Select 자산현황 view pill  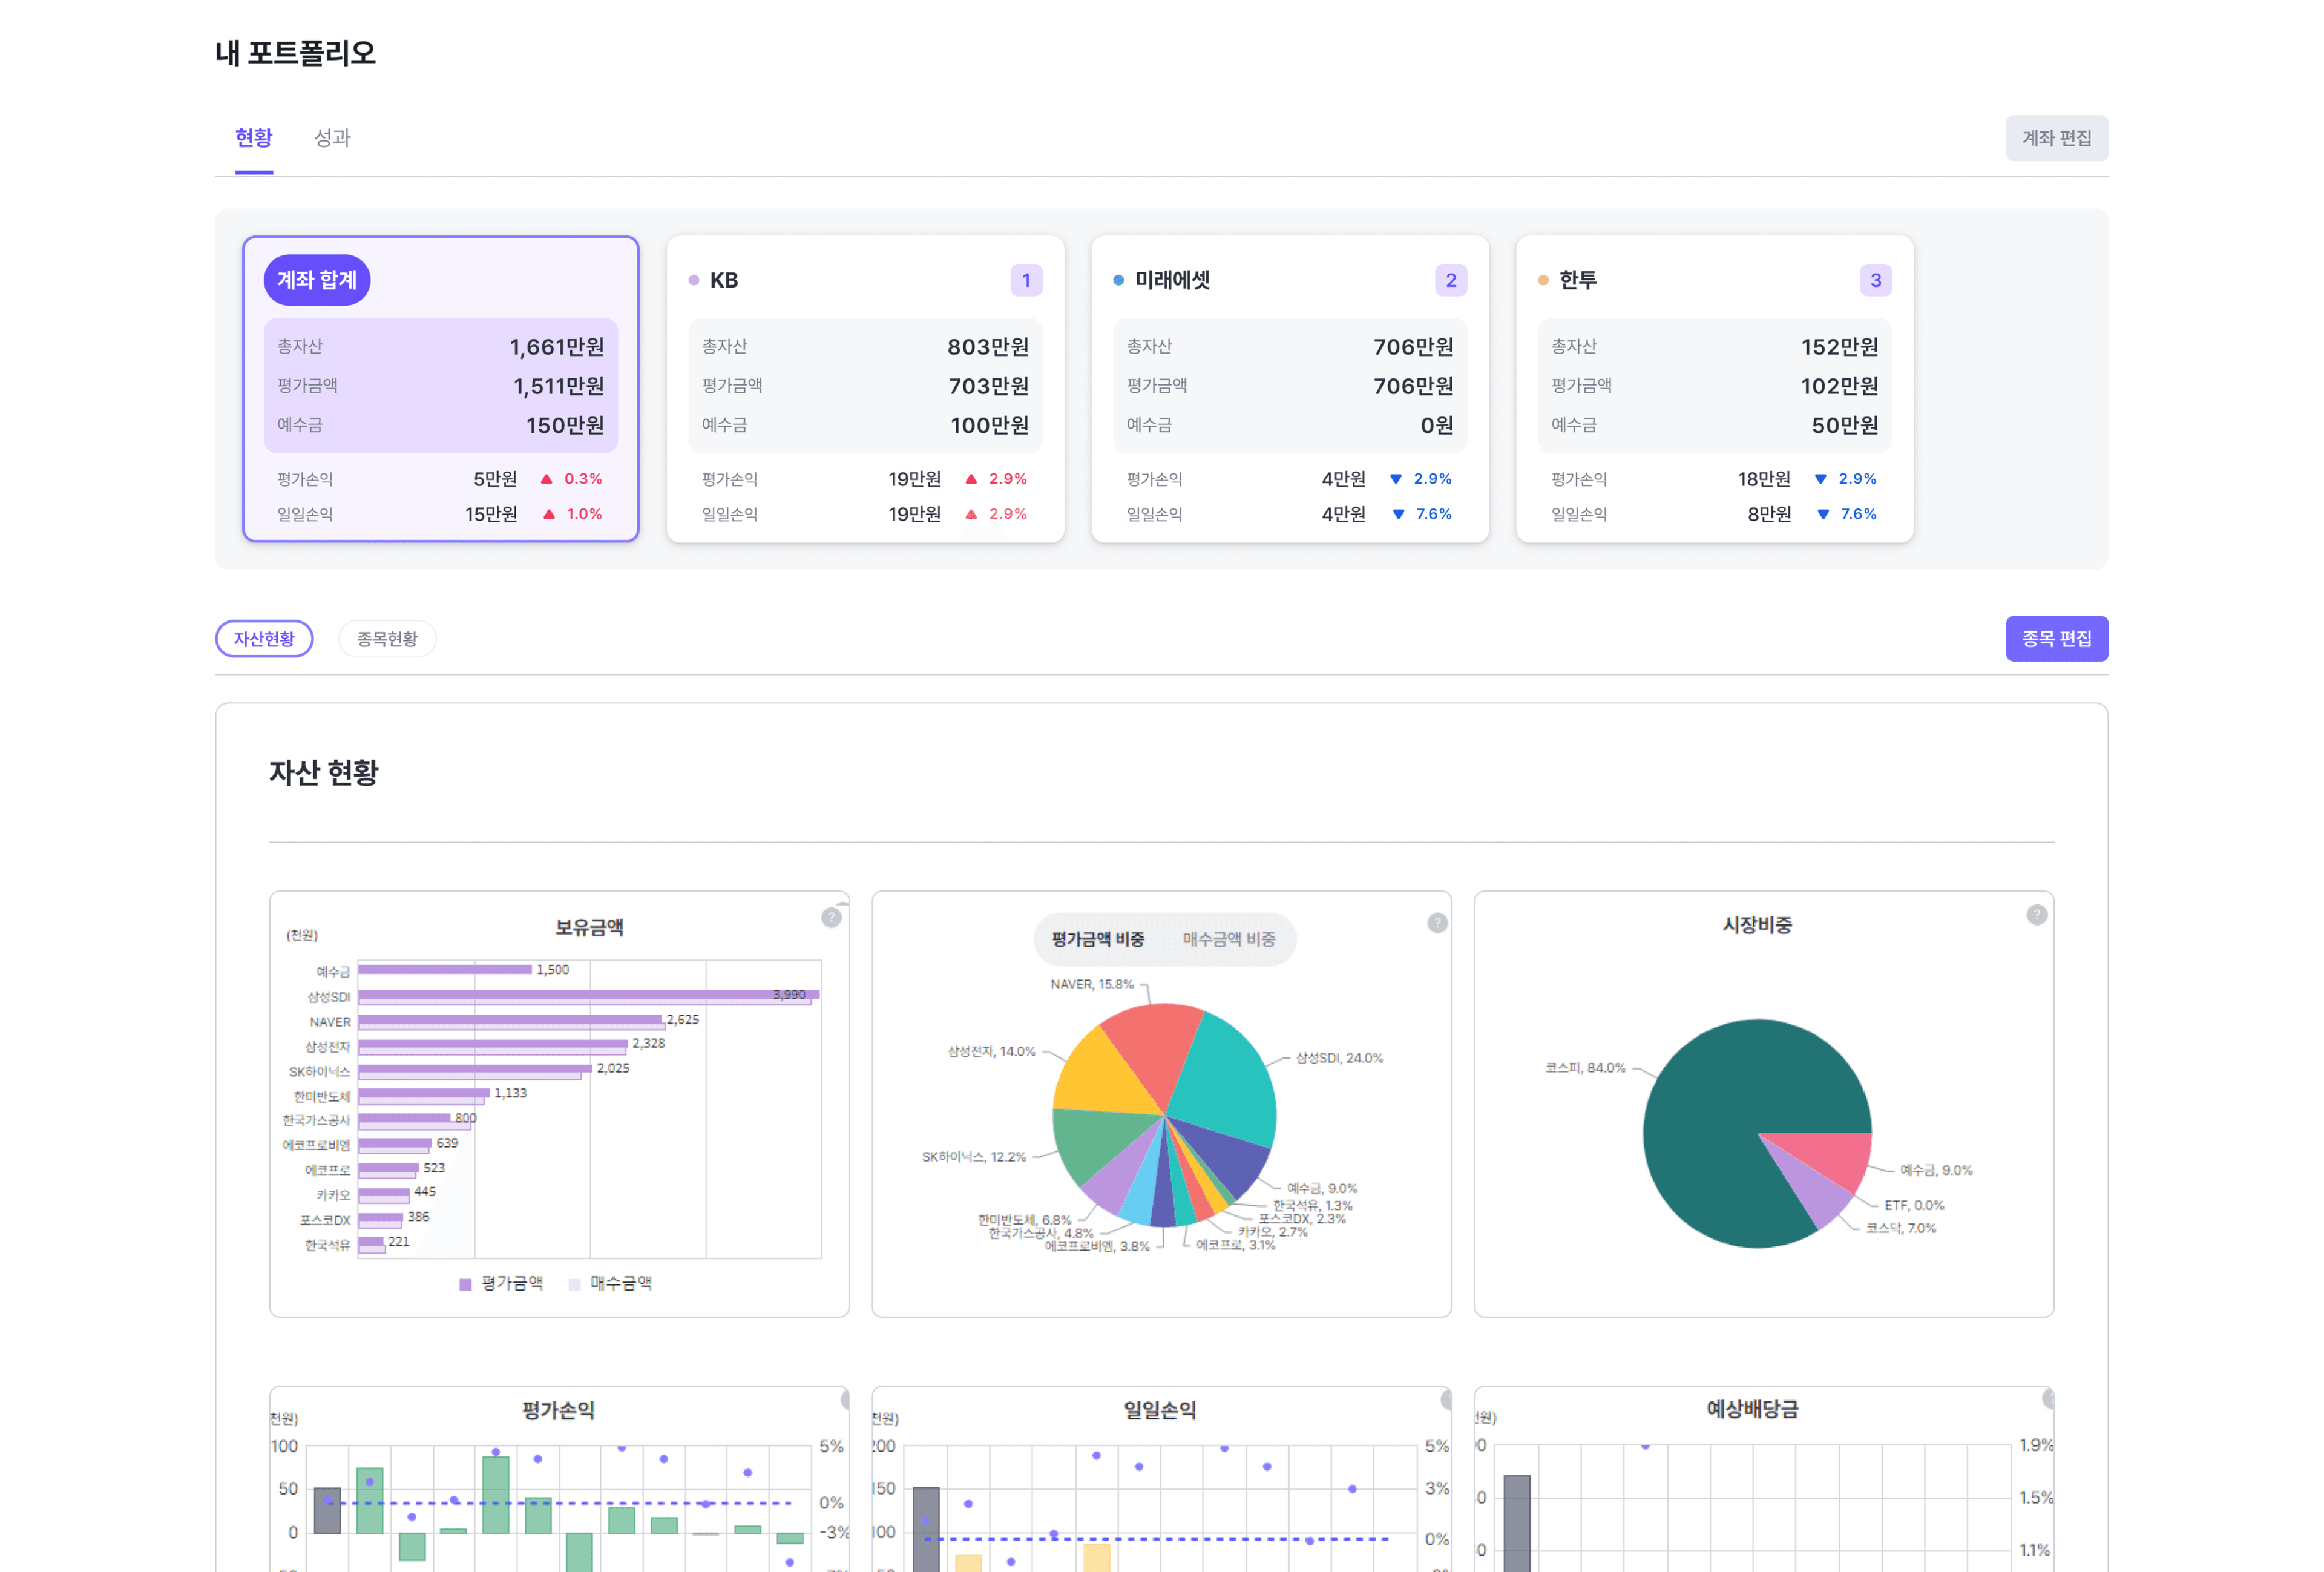[264, 639]
